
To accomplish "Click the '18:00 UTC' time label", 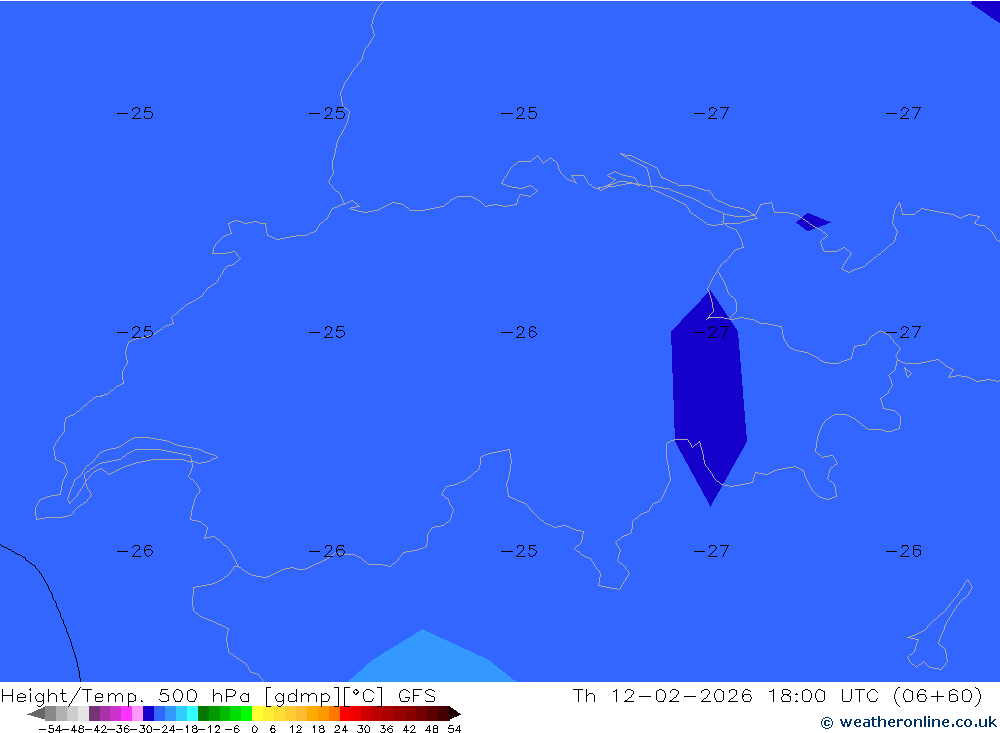I will (x=823, y=695).
